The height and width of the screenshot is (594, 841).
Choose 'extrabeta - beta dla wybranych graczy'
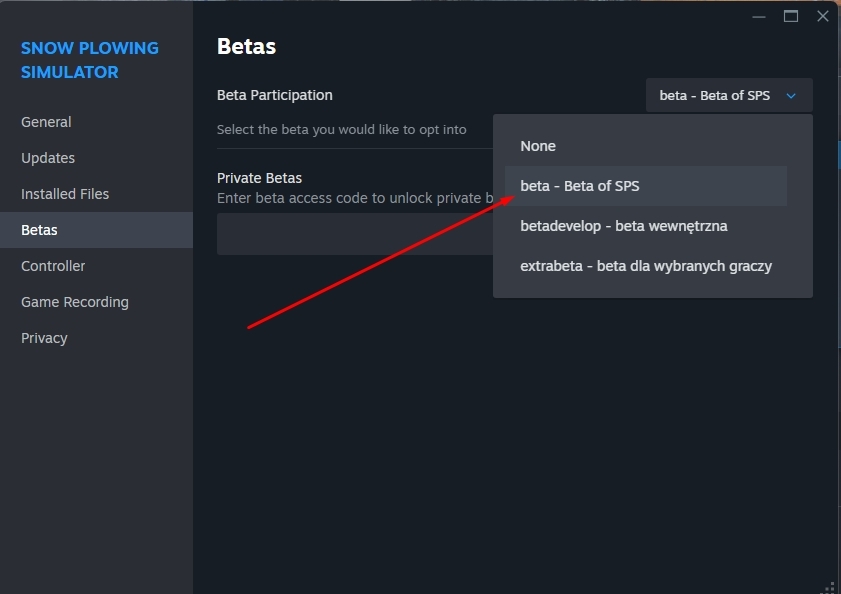pyautogui.click(x=646, y=266)
